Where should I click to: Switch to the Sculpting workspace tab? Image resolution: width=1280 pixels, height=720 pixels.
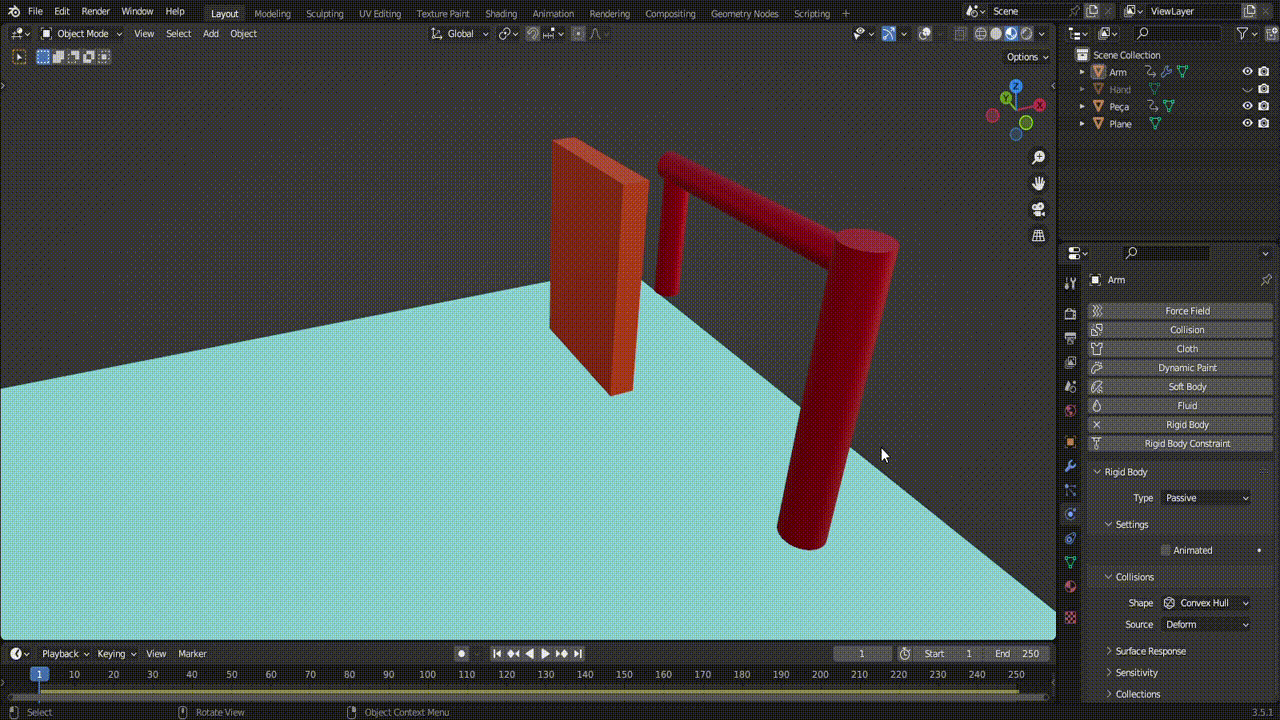click(324, 14)
